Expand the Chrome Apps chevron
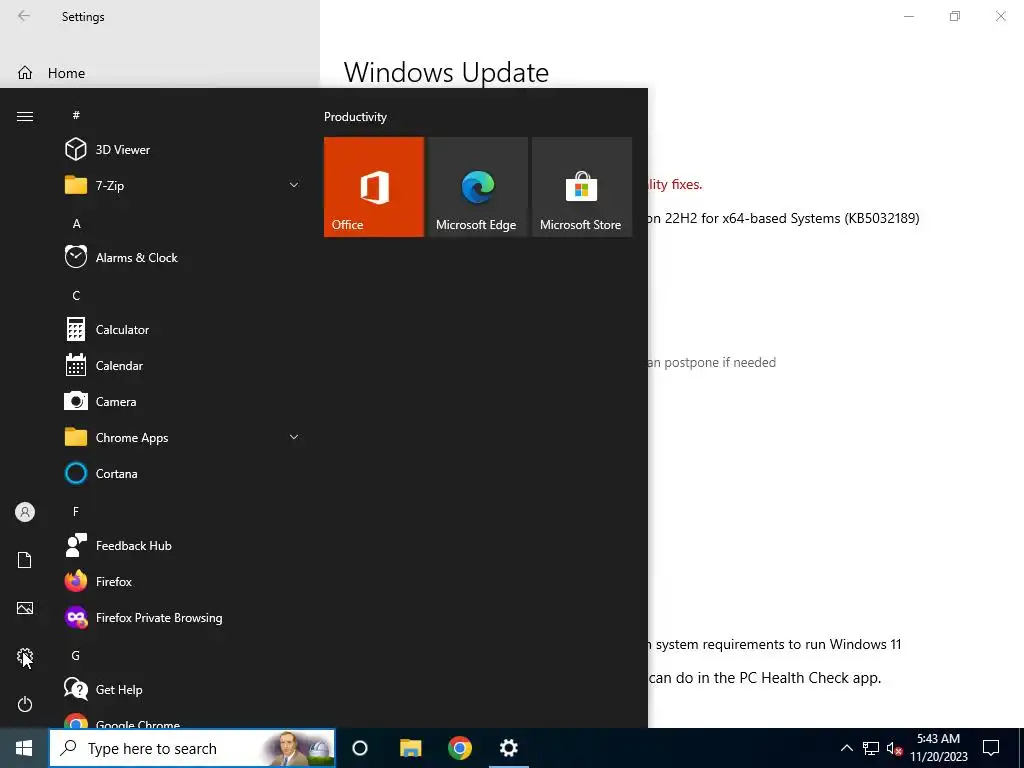This screenshot has height=768, width=1024. point(294,437)
